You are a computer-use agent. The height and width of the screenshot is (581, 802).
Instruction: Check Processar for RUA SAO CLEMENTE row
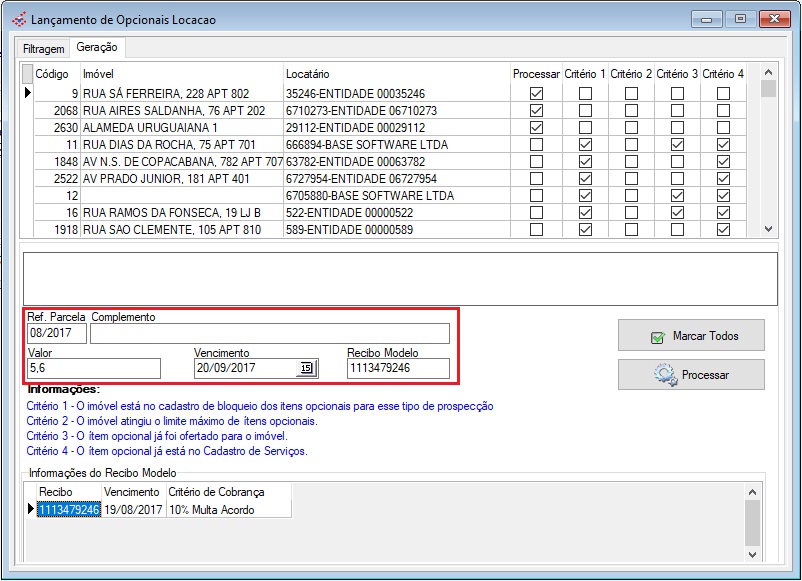pyautogui.click(x=537, y=230)
